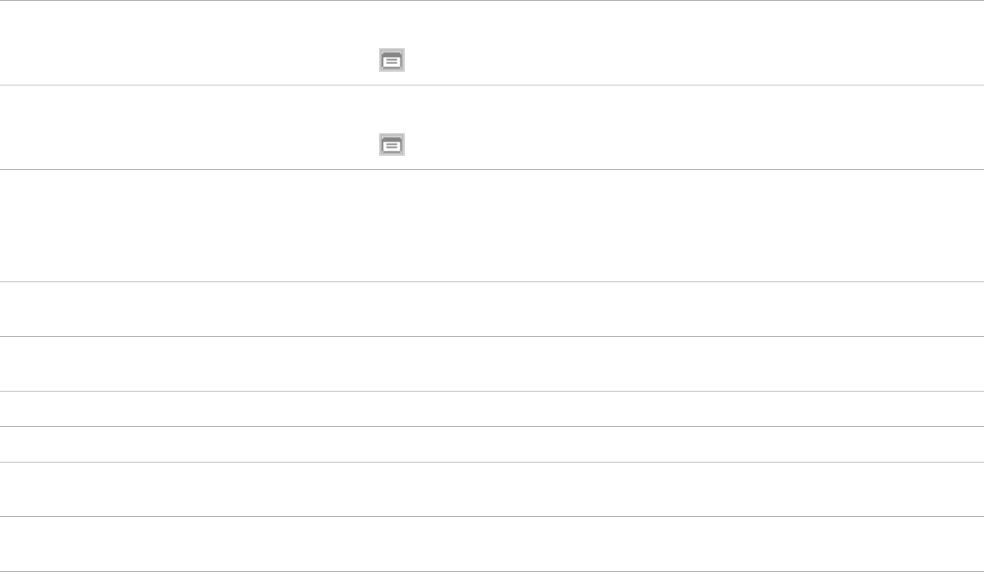Click the tall empty third row

pyautogui.click(x=492, y=225)
